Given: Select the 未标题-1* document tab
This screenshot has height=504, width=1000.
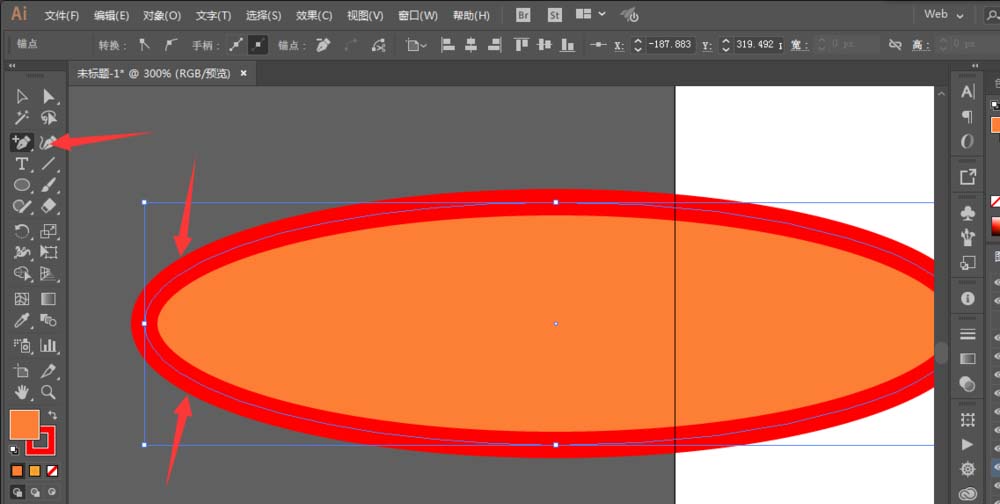Looking at the screenshot, I should (x=153, y=74).
